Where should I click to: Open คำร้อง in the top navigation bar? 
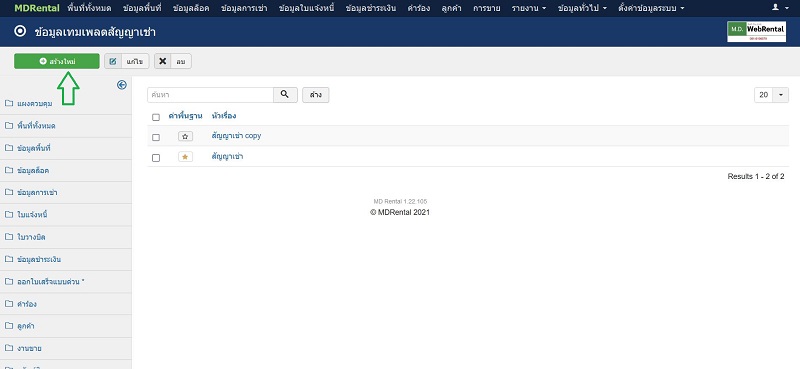point(418,8)
